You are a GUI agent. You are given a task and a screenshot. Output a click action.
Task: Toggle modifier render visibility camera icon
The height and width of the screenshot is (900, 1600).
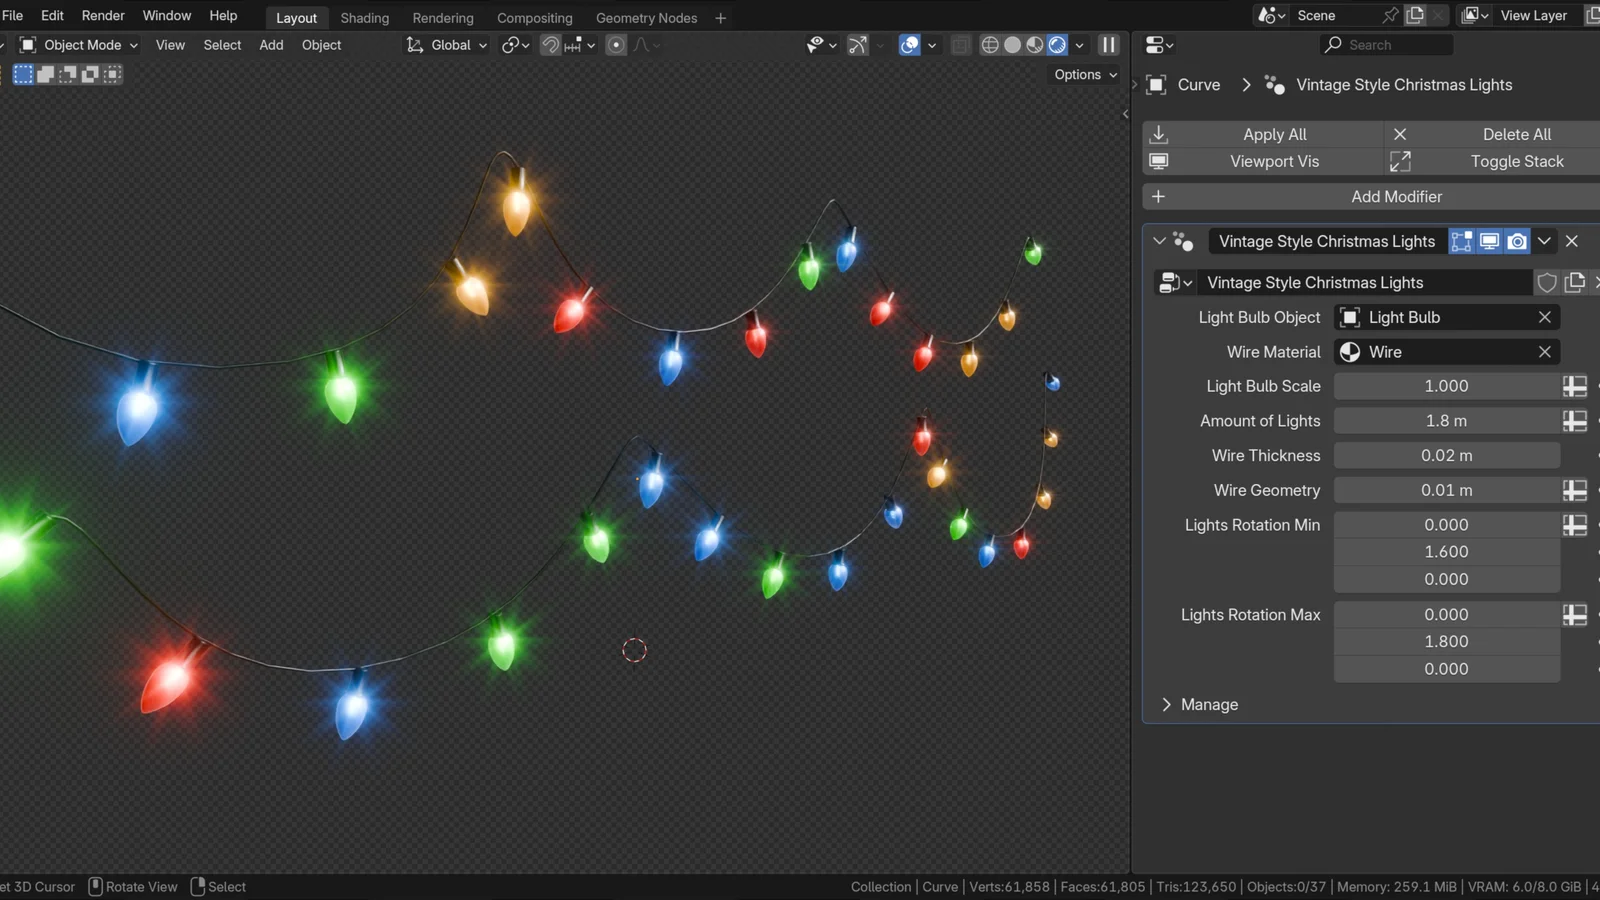click(x=1517, y=241)
